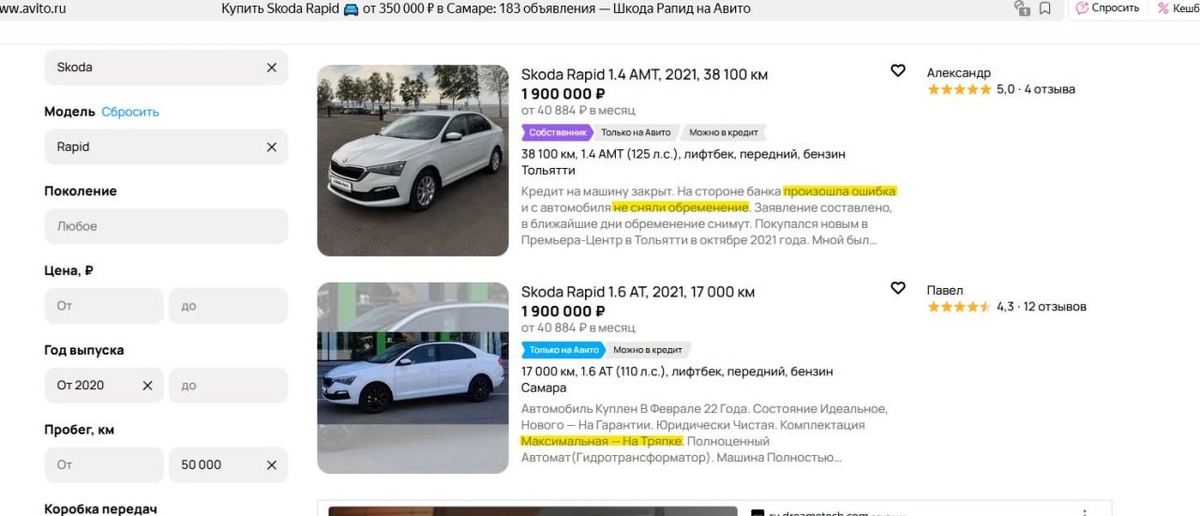The image size is (1200, 516).
Task: Click the price 'От' input
Action: [x=104, y=306]
